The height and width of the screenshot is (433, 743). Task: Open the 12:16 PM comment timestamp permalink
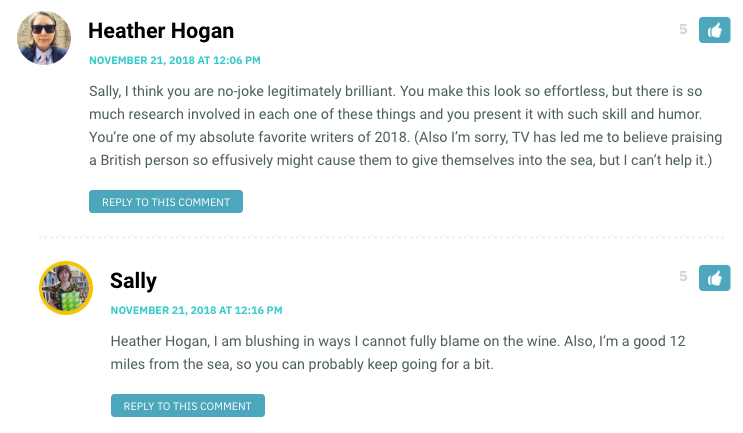pyautogui.click(x=196, y=310)
